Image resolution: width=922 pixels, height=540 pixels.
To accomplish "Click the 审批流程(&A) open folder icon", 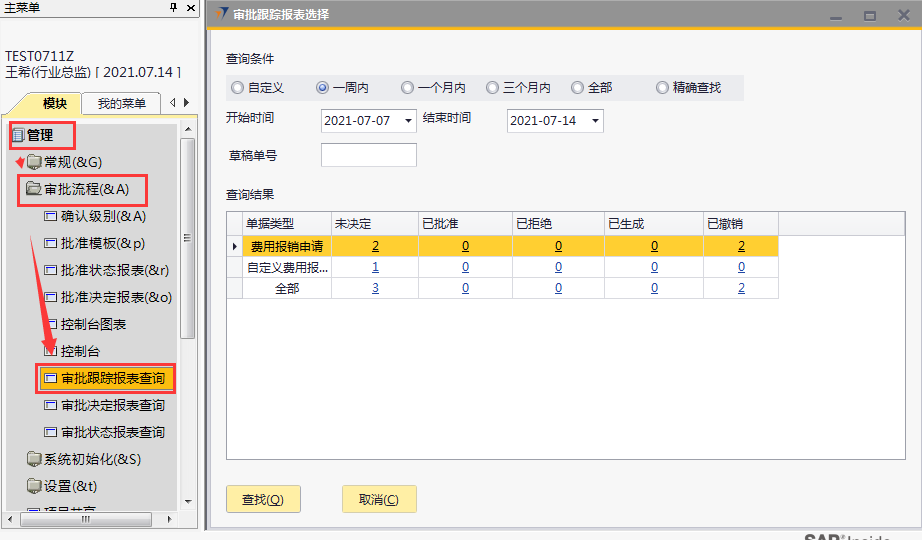I will click(34, 189).
